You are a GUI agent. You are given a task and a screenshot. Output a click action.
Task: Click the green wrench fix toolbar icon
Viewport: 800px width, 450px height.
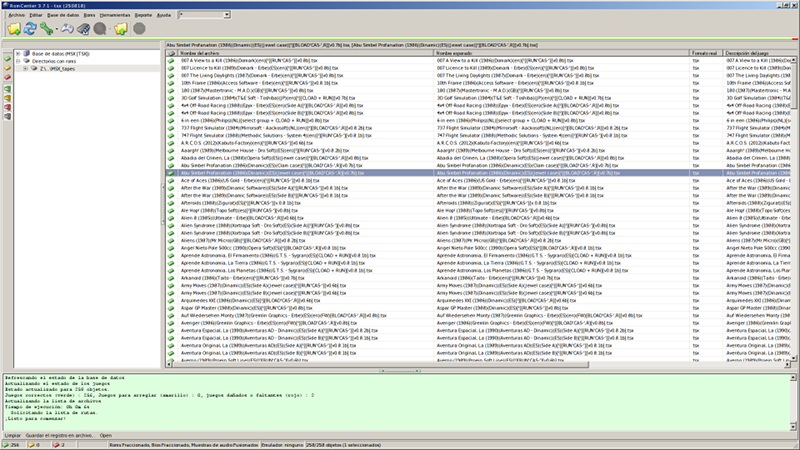click(46, 29)
